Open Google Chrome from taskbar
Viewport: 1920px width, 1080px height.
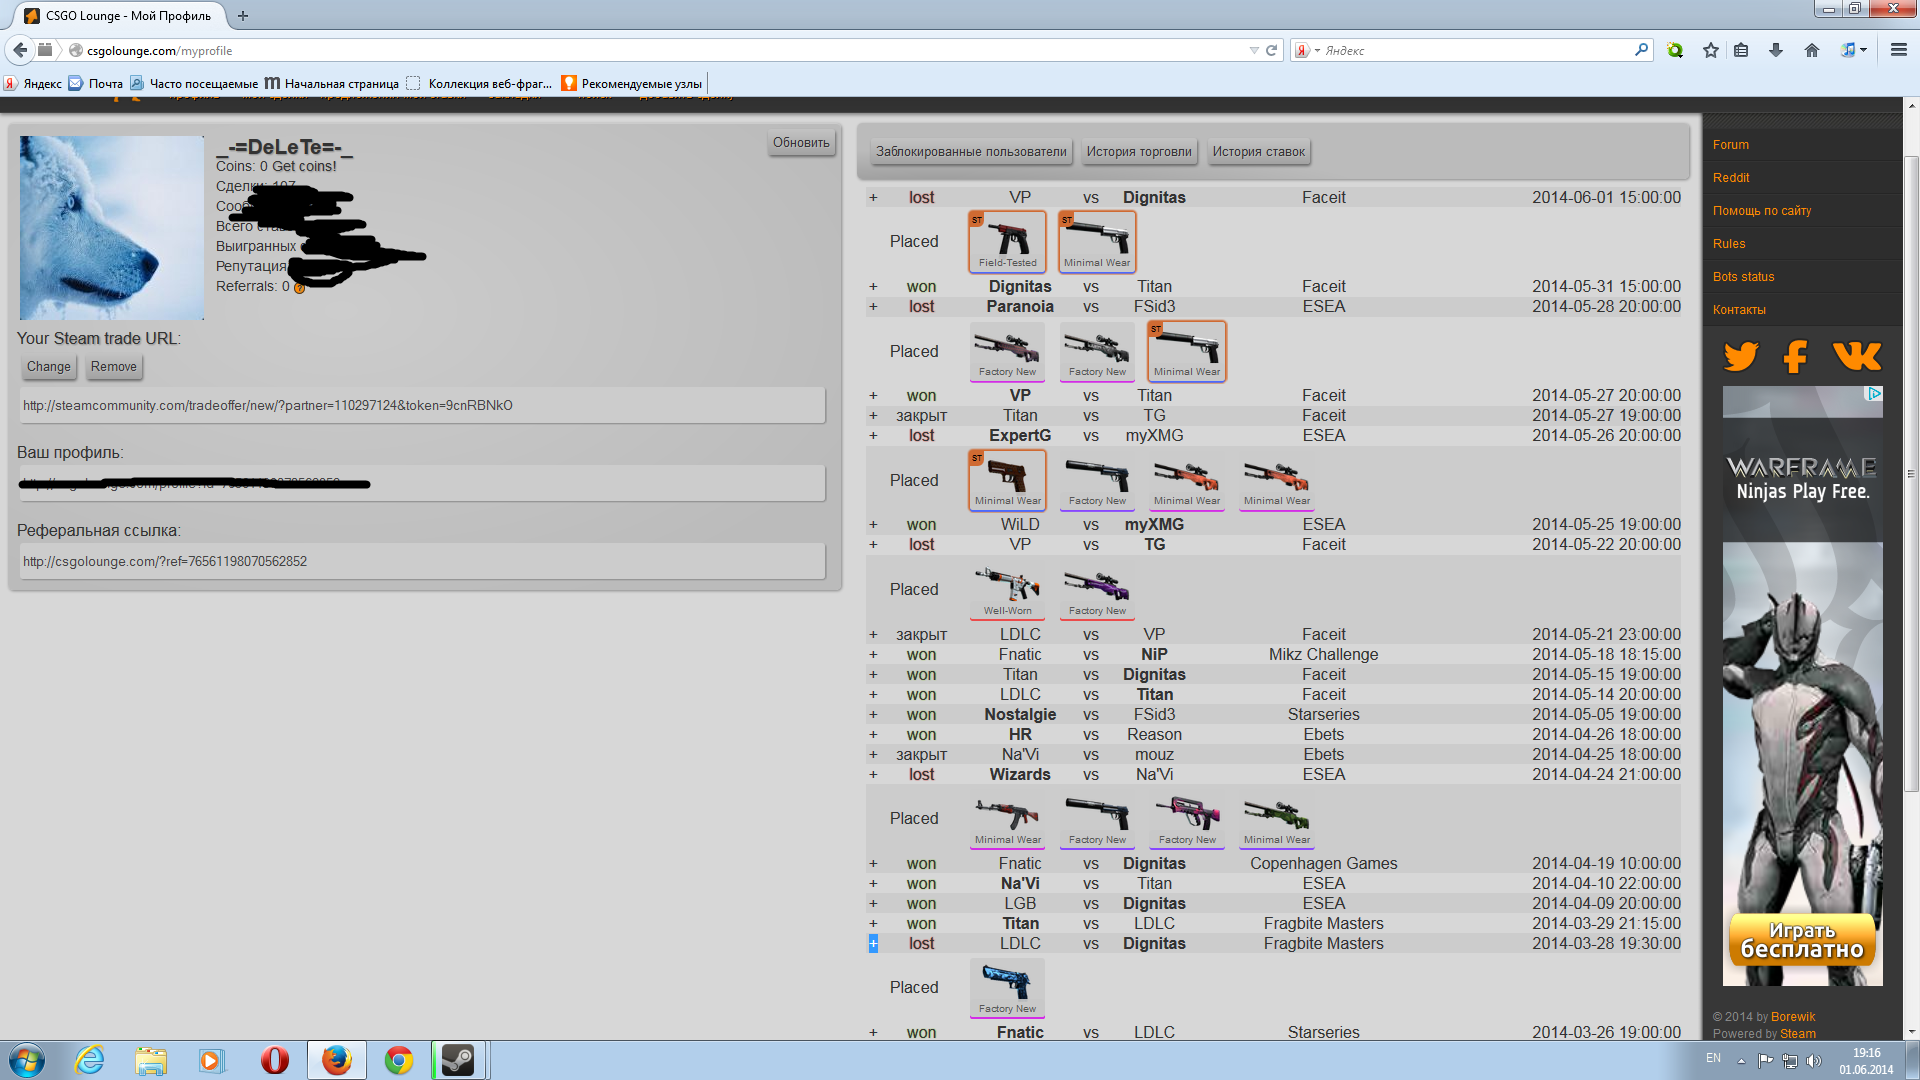coord(398,1060)
